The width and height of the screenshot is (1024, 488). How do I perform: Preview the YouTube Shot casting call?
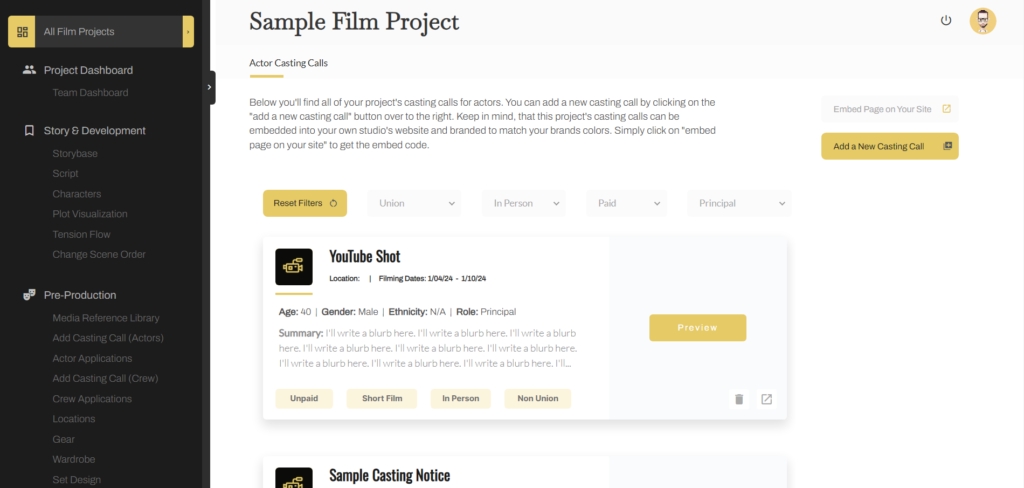pyautogui.click(x=697, y=327)
